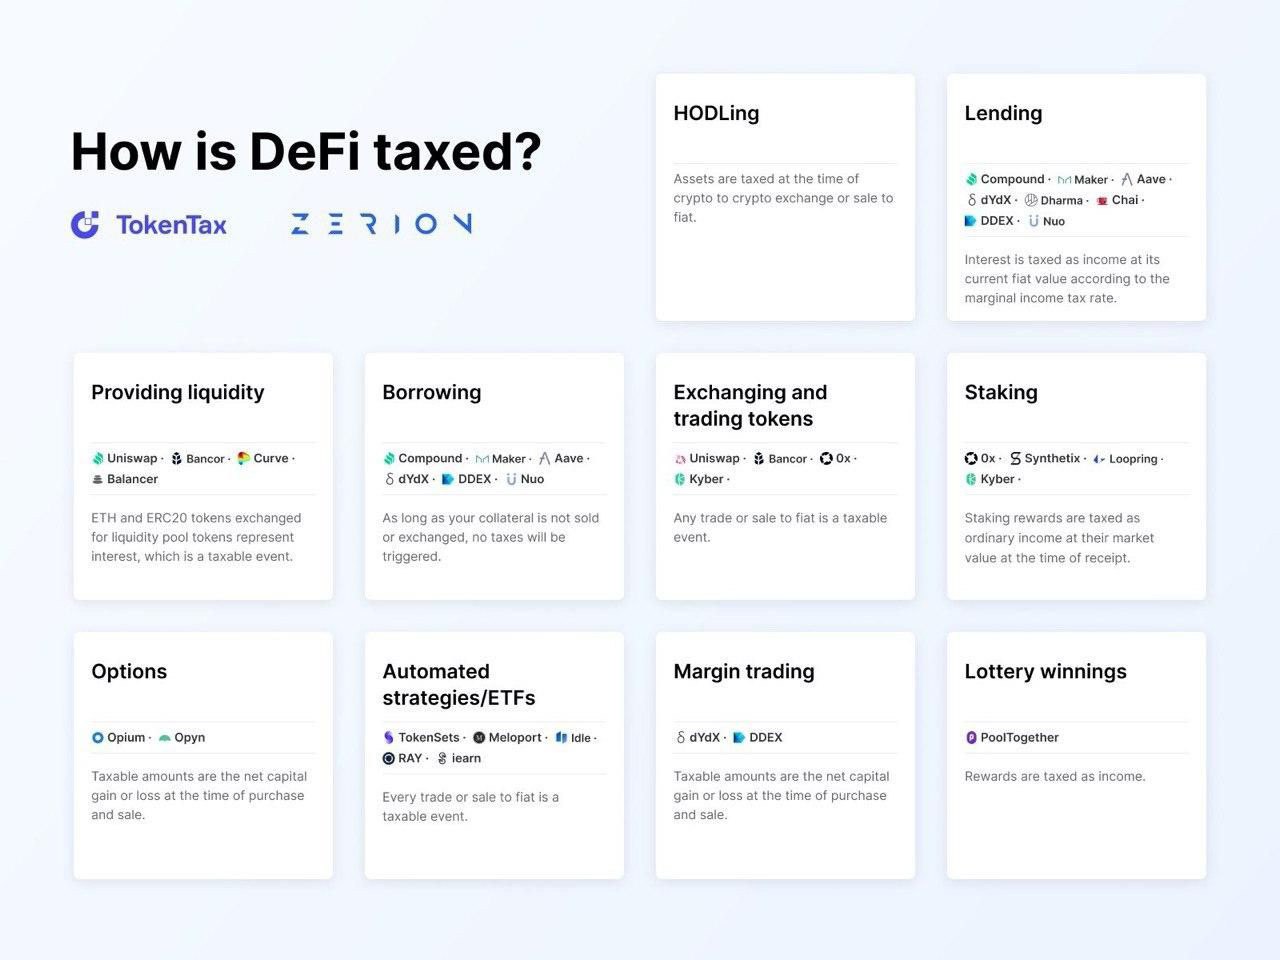1280x960 pixels.
Task: Select the DDEX icon in the Borrowing card
Action: point(448,479)
